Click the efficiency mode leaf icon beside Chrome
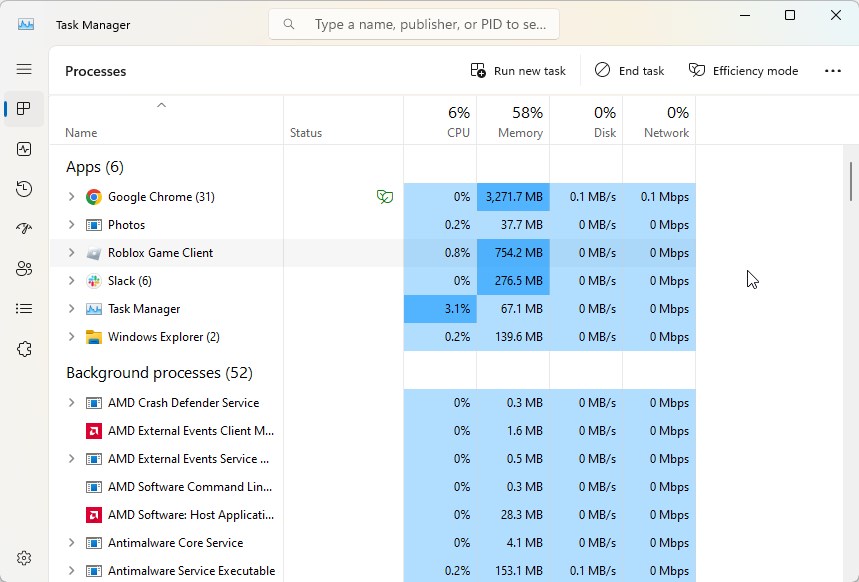Image resolution: width=859 pixels, height=582 pixels. click(x=385, y=197)
